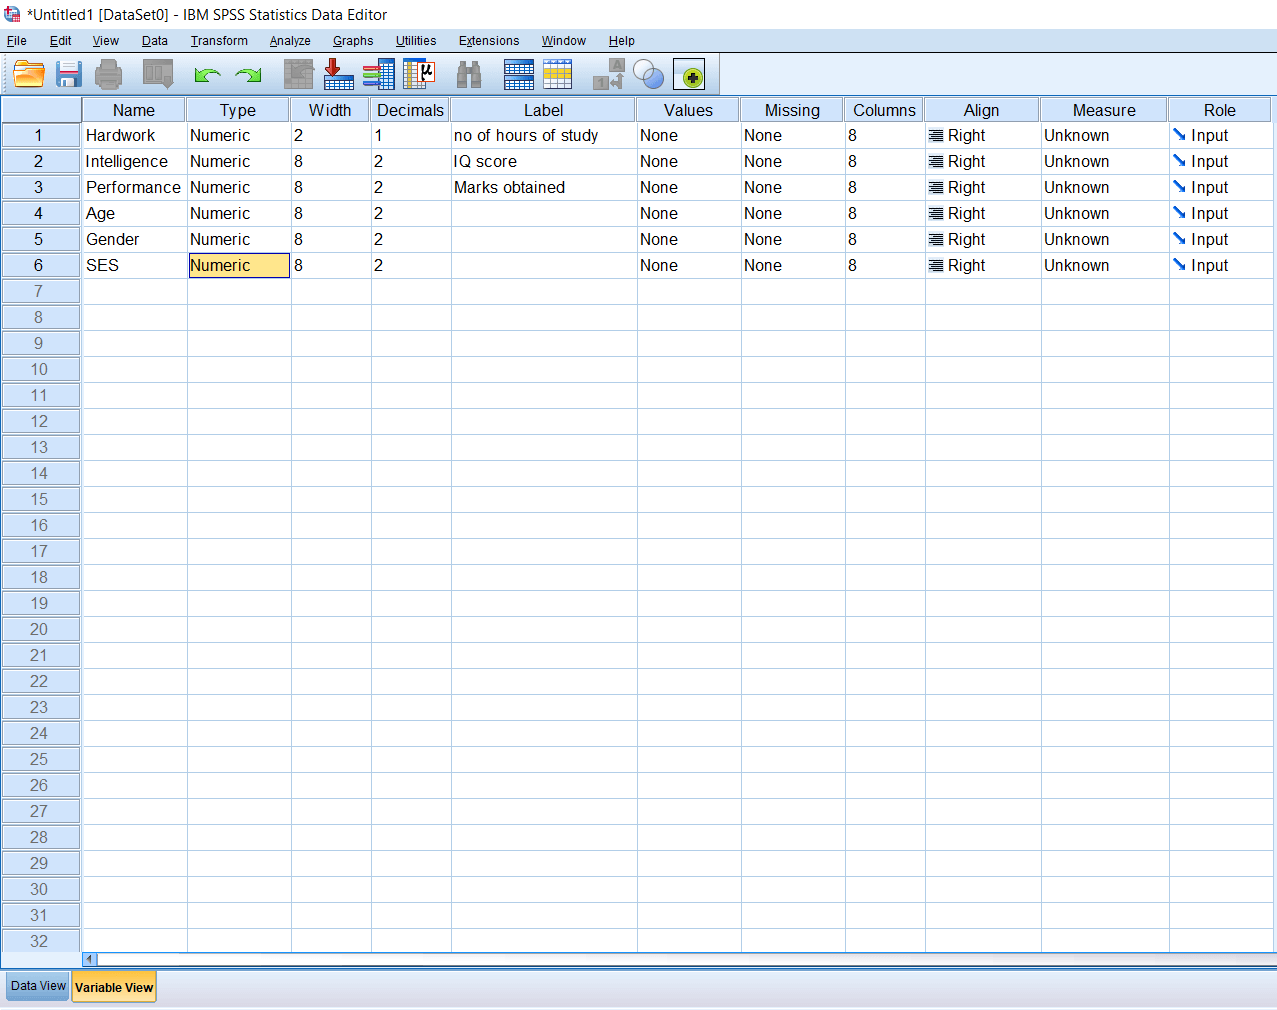1277x1010 pixels.
Task: Switch to Data View
Action: [x=37, y=985]
